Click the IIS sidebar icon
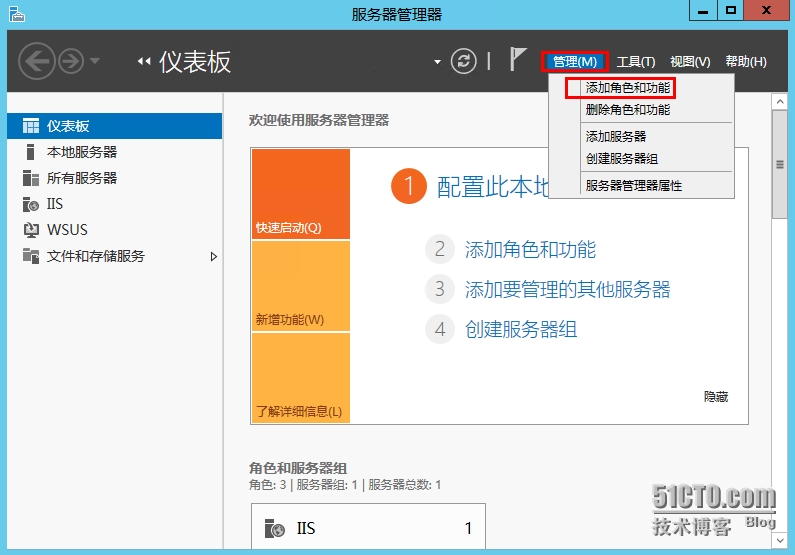Image resolution: width=795 pixels, height=555 pixels. (x=30, y=204)
